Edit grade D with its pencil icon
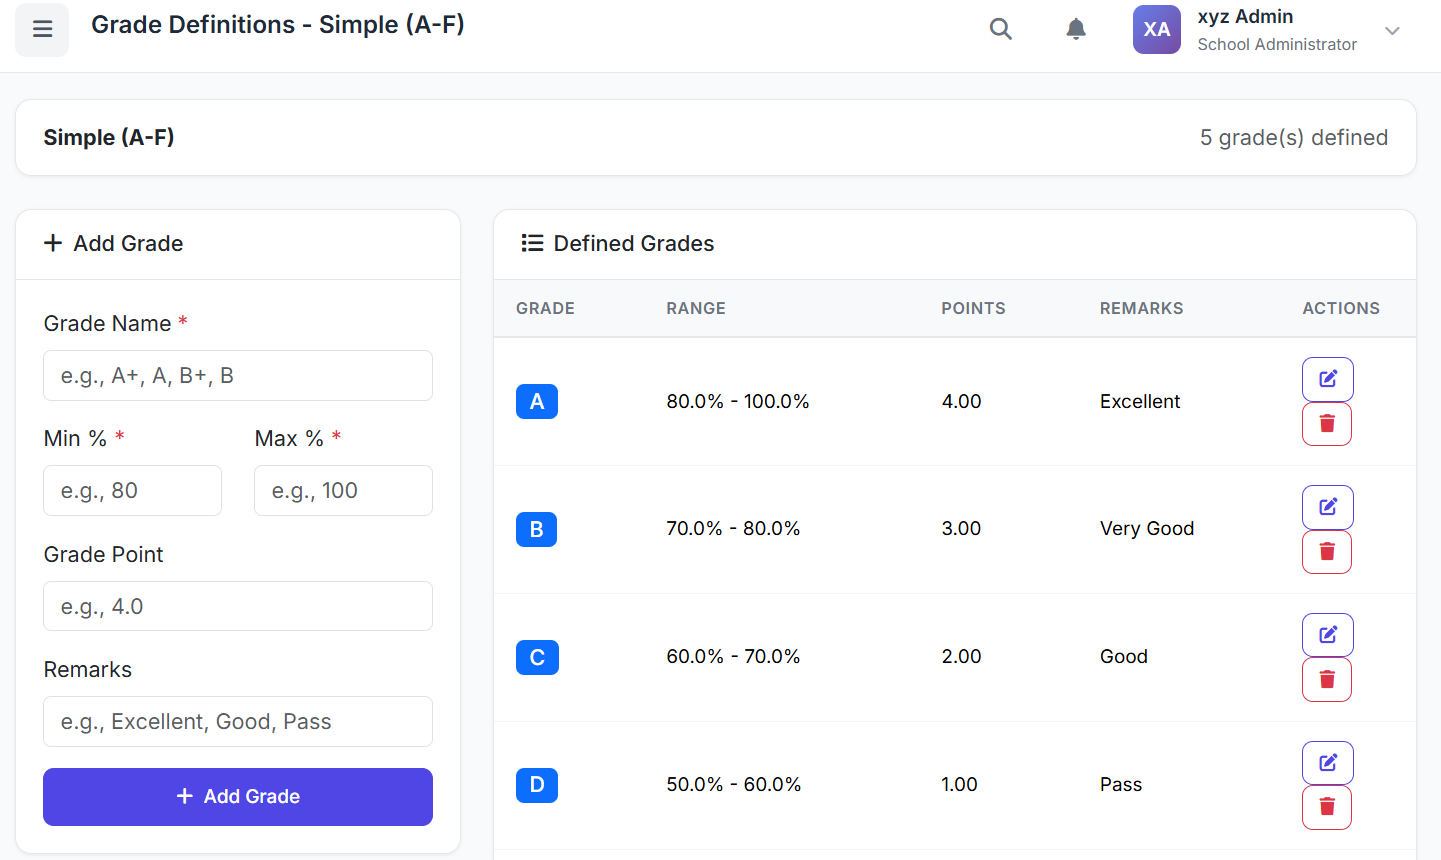This screenshot has width=1441, height=860. click(1327, 762)
